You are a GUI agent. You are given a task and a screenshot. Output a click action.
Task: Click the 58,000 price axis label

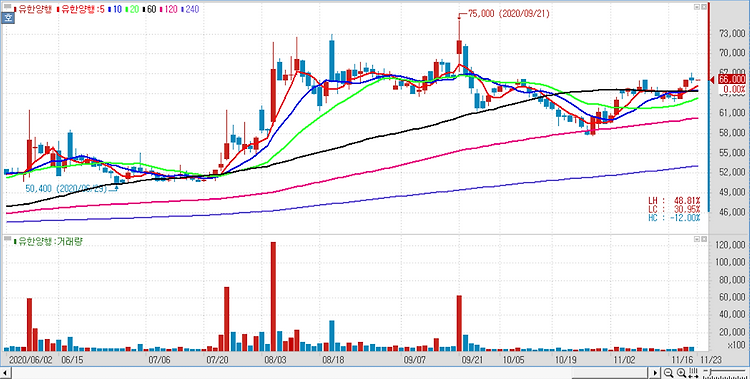point(732,133)
